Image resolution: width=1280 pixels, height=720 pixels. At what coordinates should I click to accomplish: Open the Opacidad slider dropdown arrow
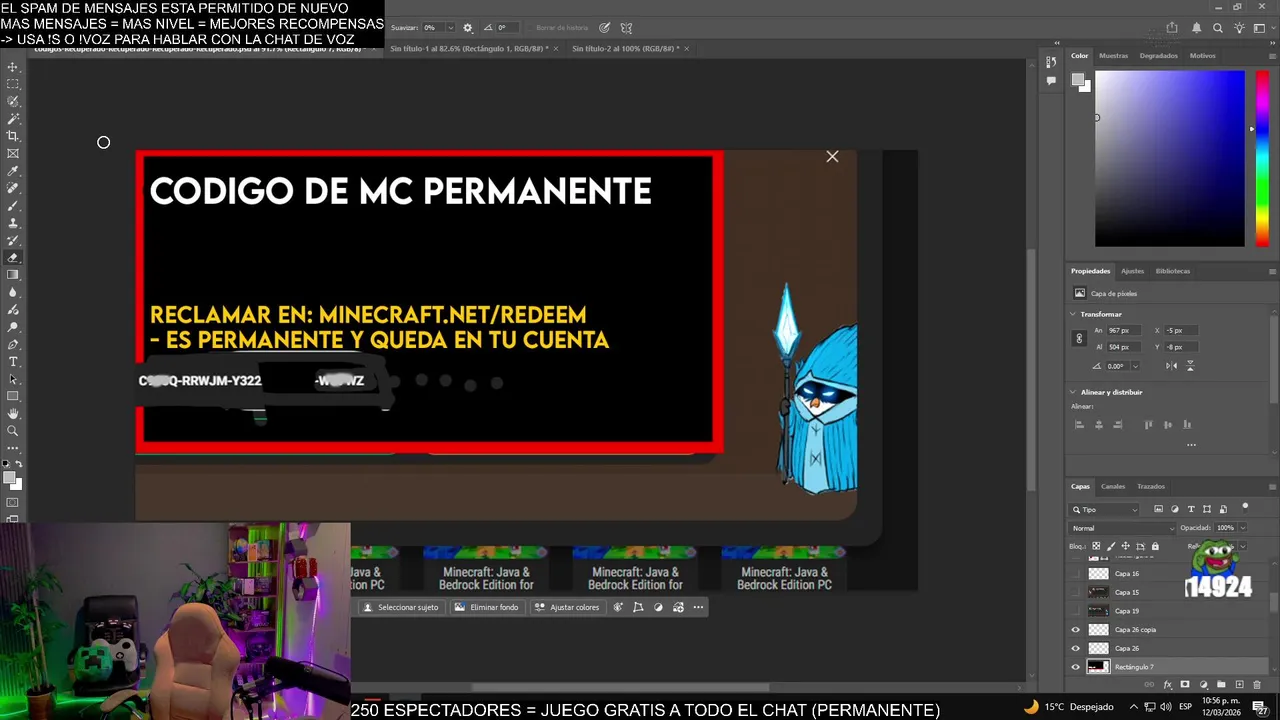pos(1242,528)
